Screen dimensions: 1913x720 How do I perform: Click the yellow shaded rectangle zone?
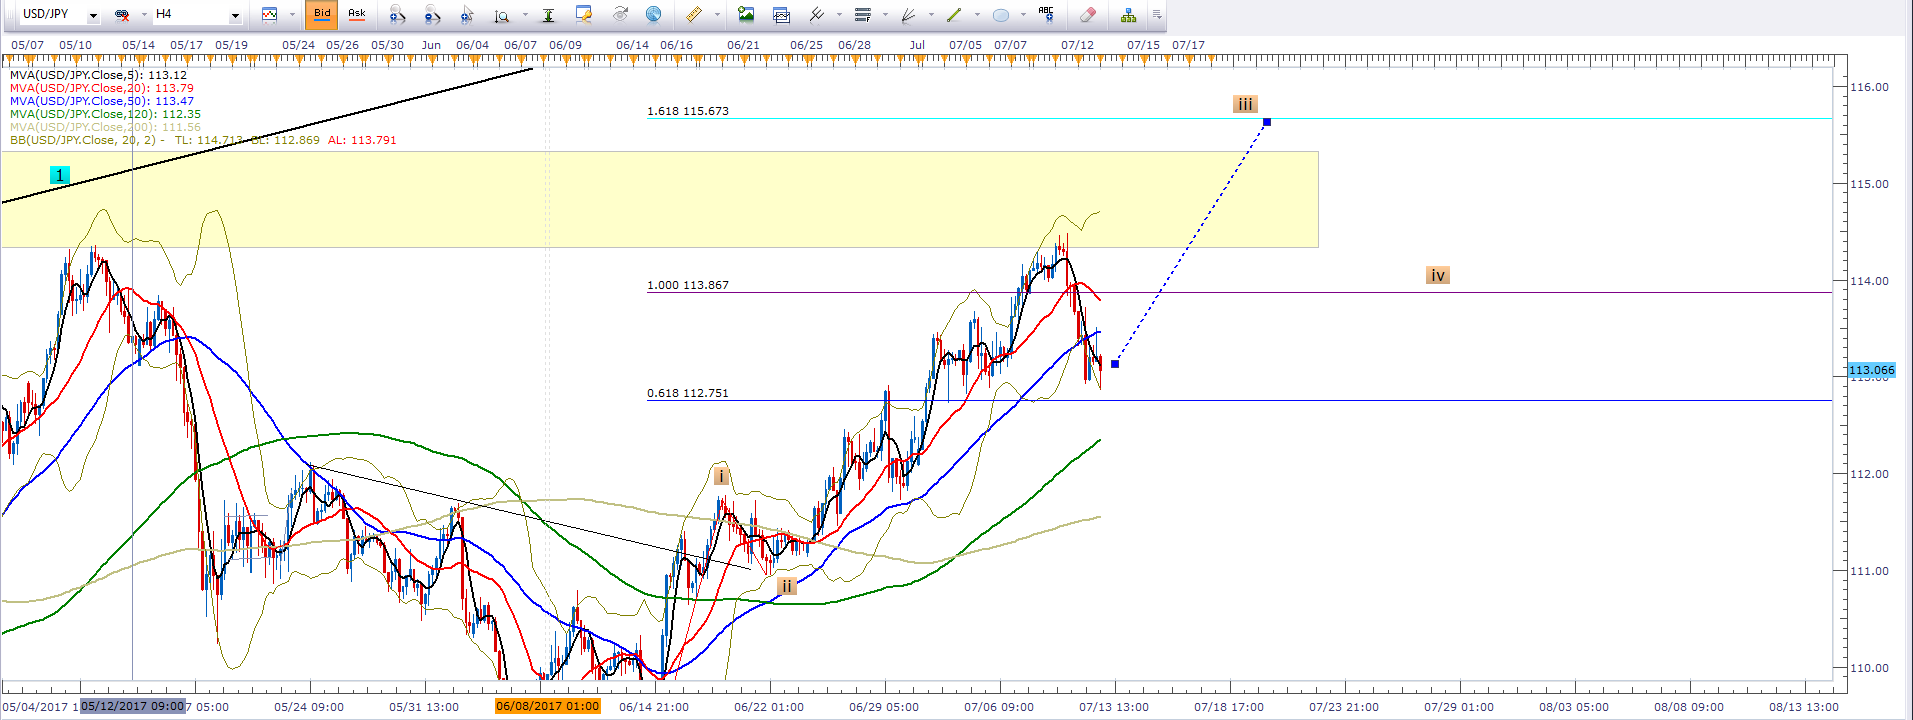pyautogui.click(x=700, y=200)
